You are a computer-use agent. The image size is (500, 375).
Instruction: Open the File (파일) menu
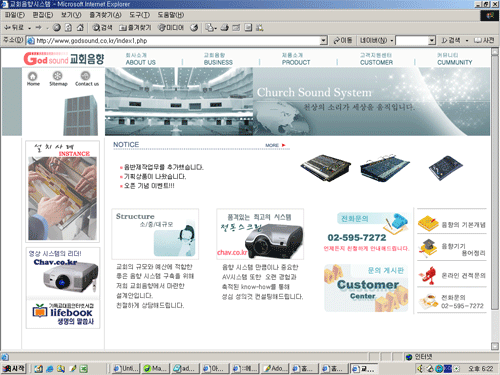pyautogui.click(x=15, y=15)
